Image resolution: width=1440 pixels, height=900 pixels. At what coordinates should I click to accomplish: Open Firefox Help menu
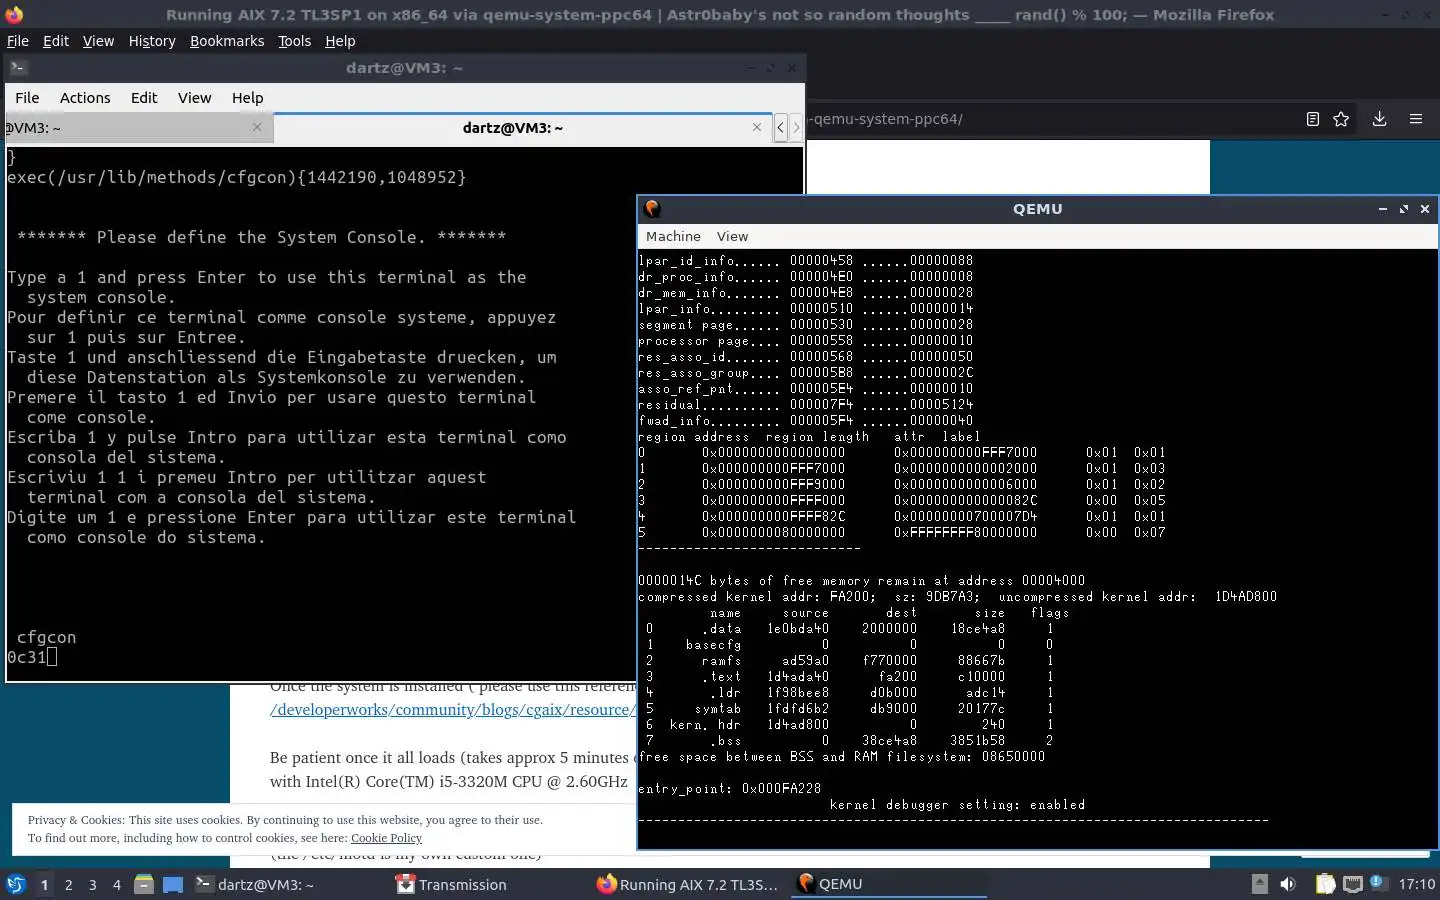(x=340, y=41)
